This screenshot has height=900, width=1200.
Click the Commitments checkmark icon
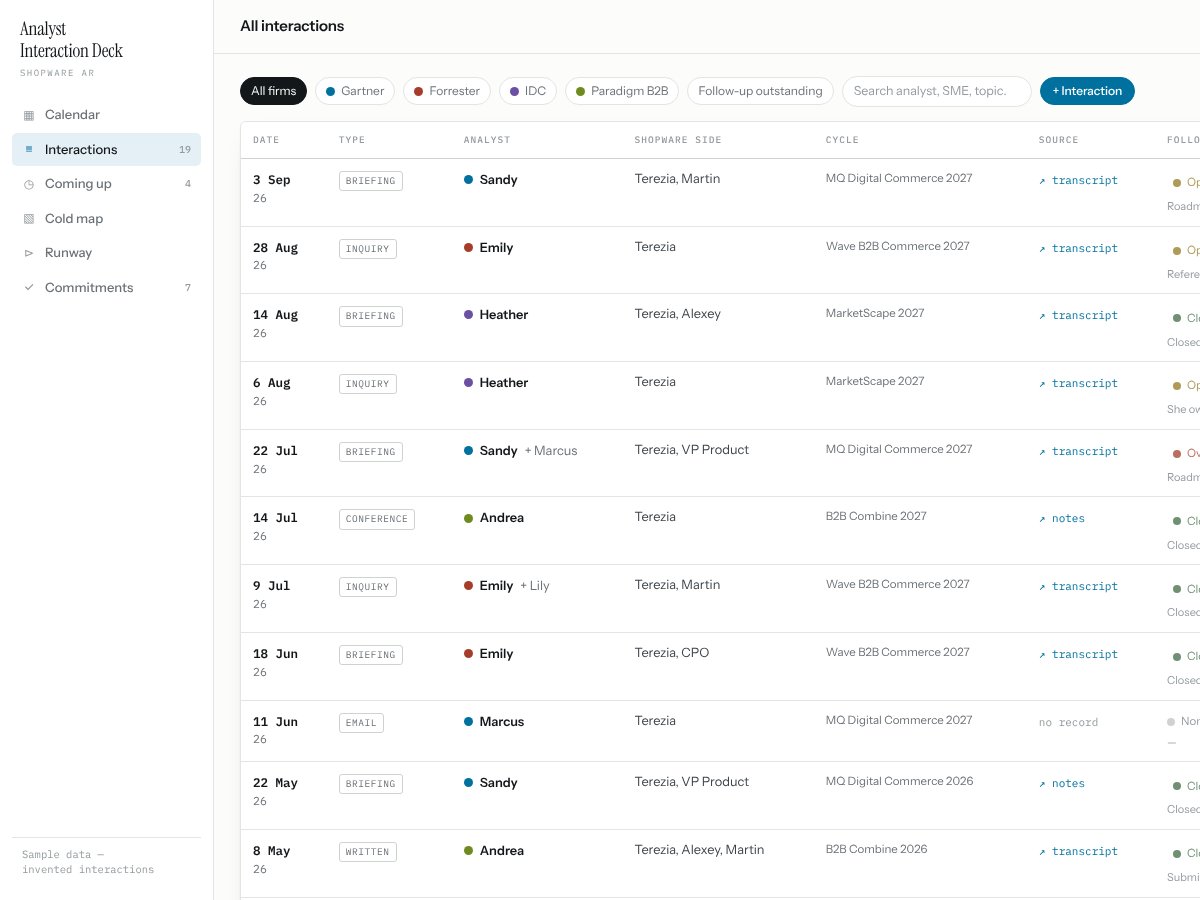click(29, 288)
